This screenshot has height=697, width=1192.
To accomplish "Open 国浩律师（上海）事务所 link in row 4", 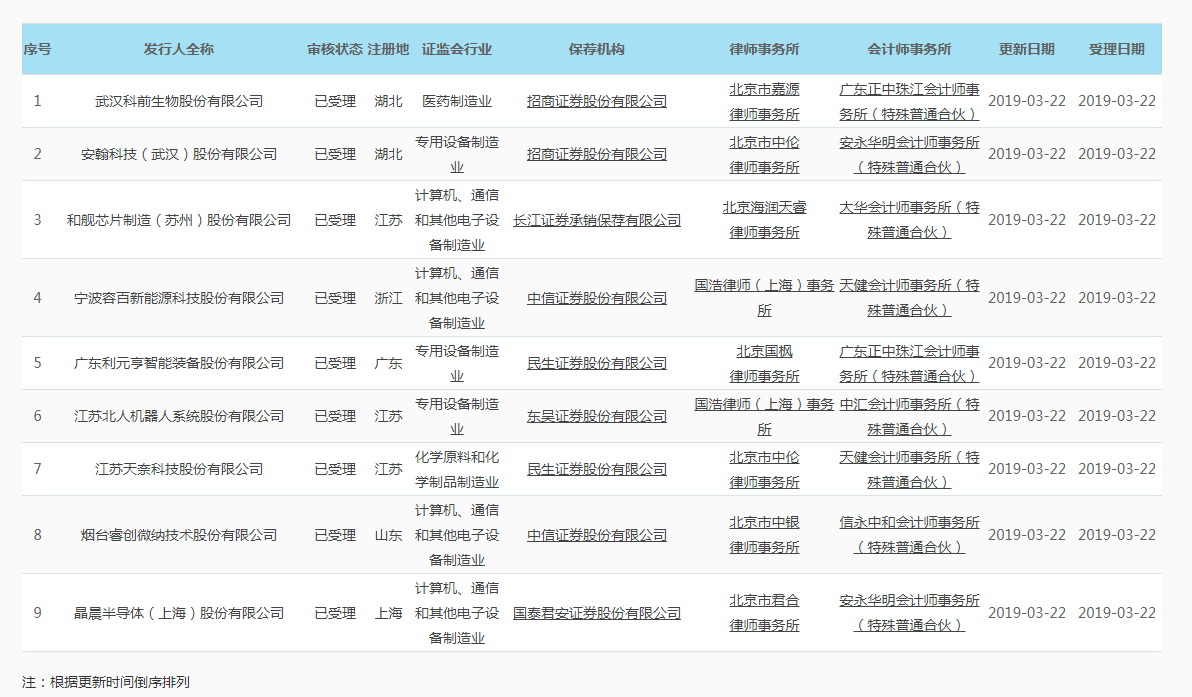I will pyautogui.click(x=764, y=298).
